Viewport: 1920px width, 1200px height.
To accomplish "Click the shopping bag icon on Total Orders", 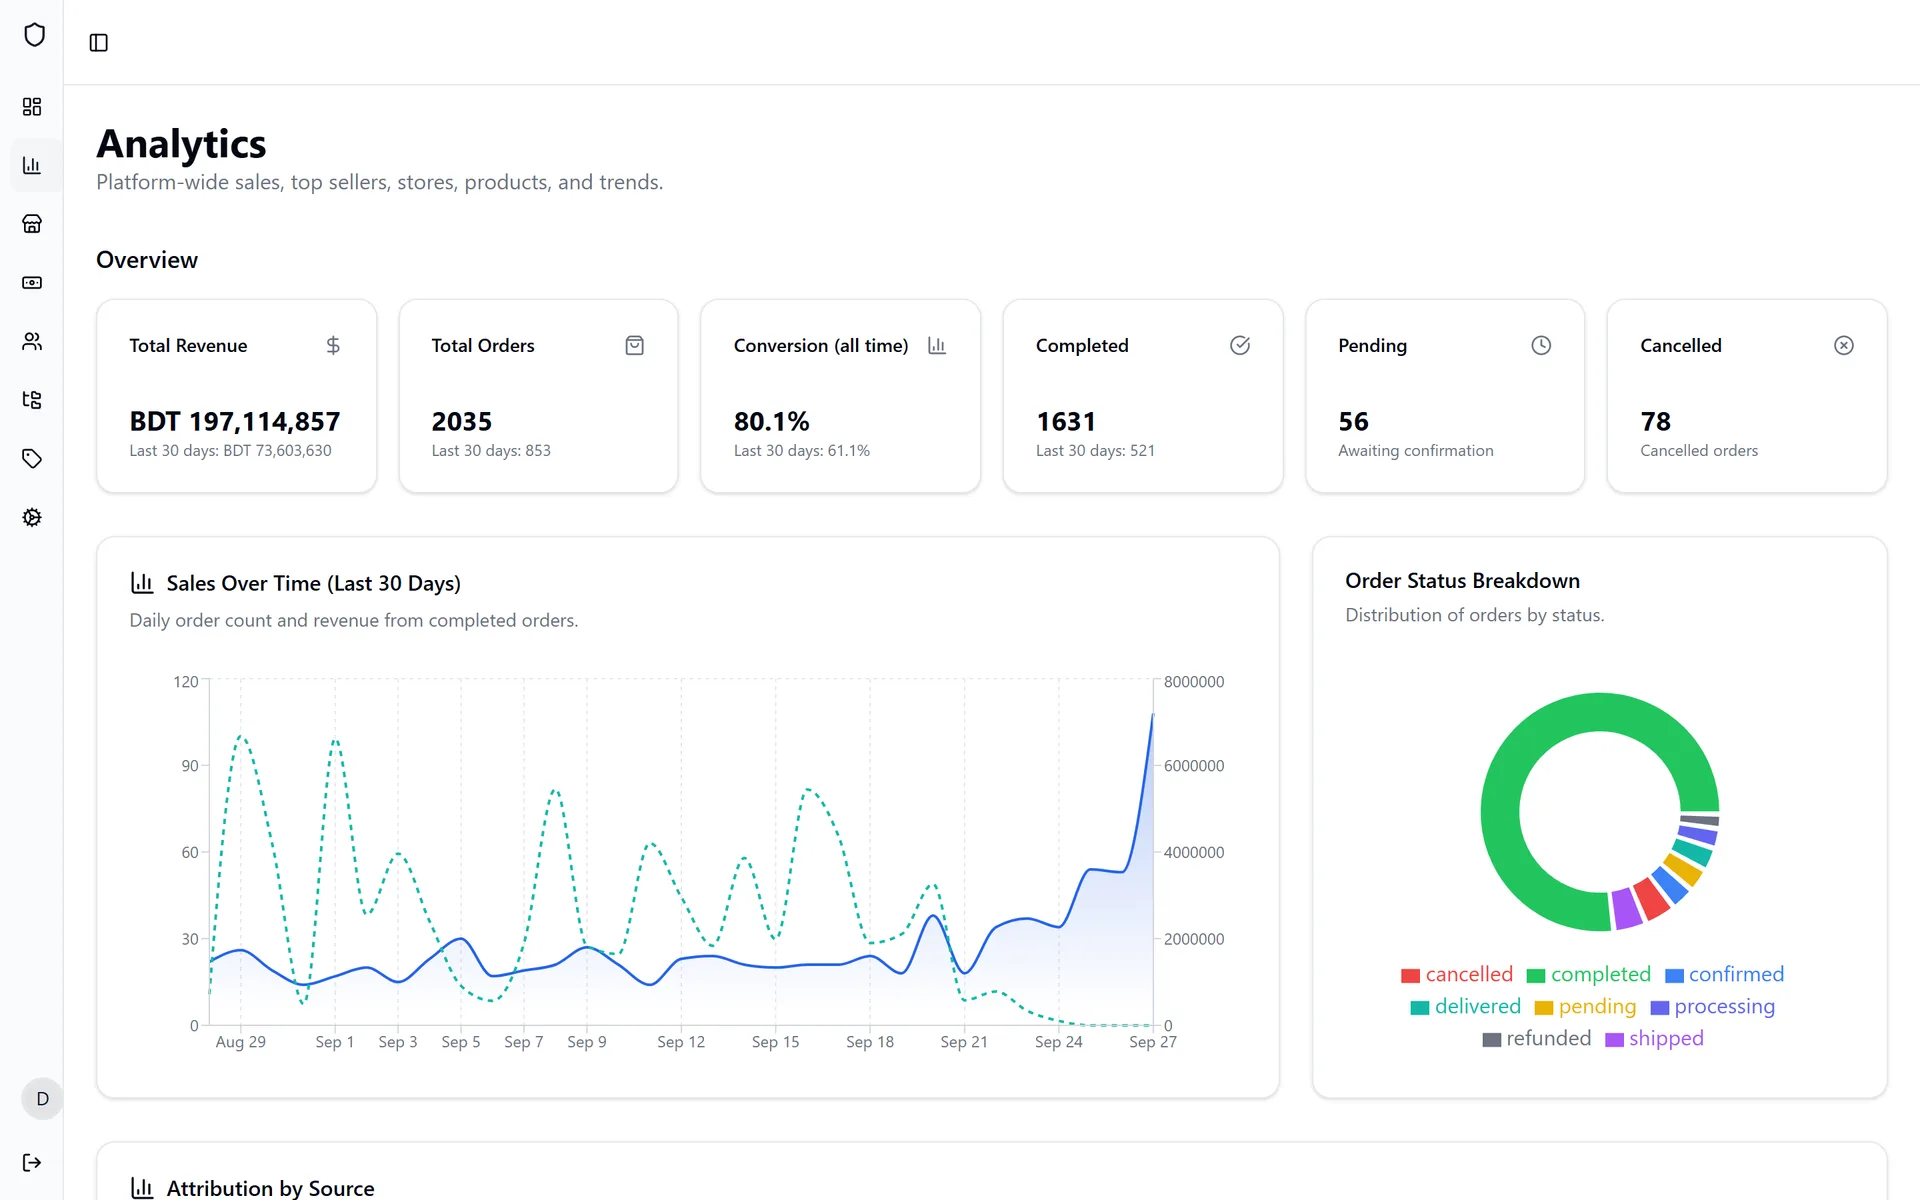I will [x=635, y=345].
